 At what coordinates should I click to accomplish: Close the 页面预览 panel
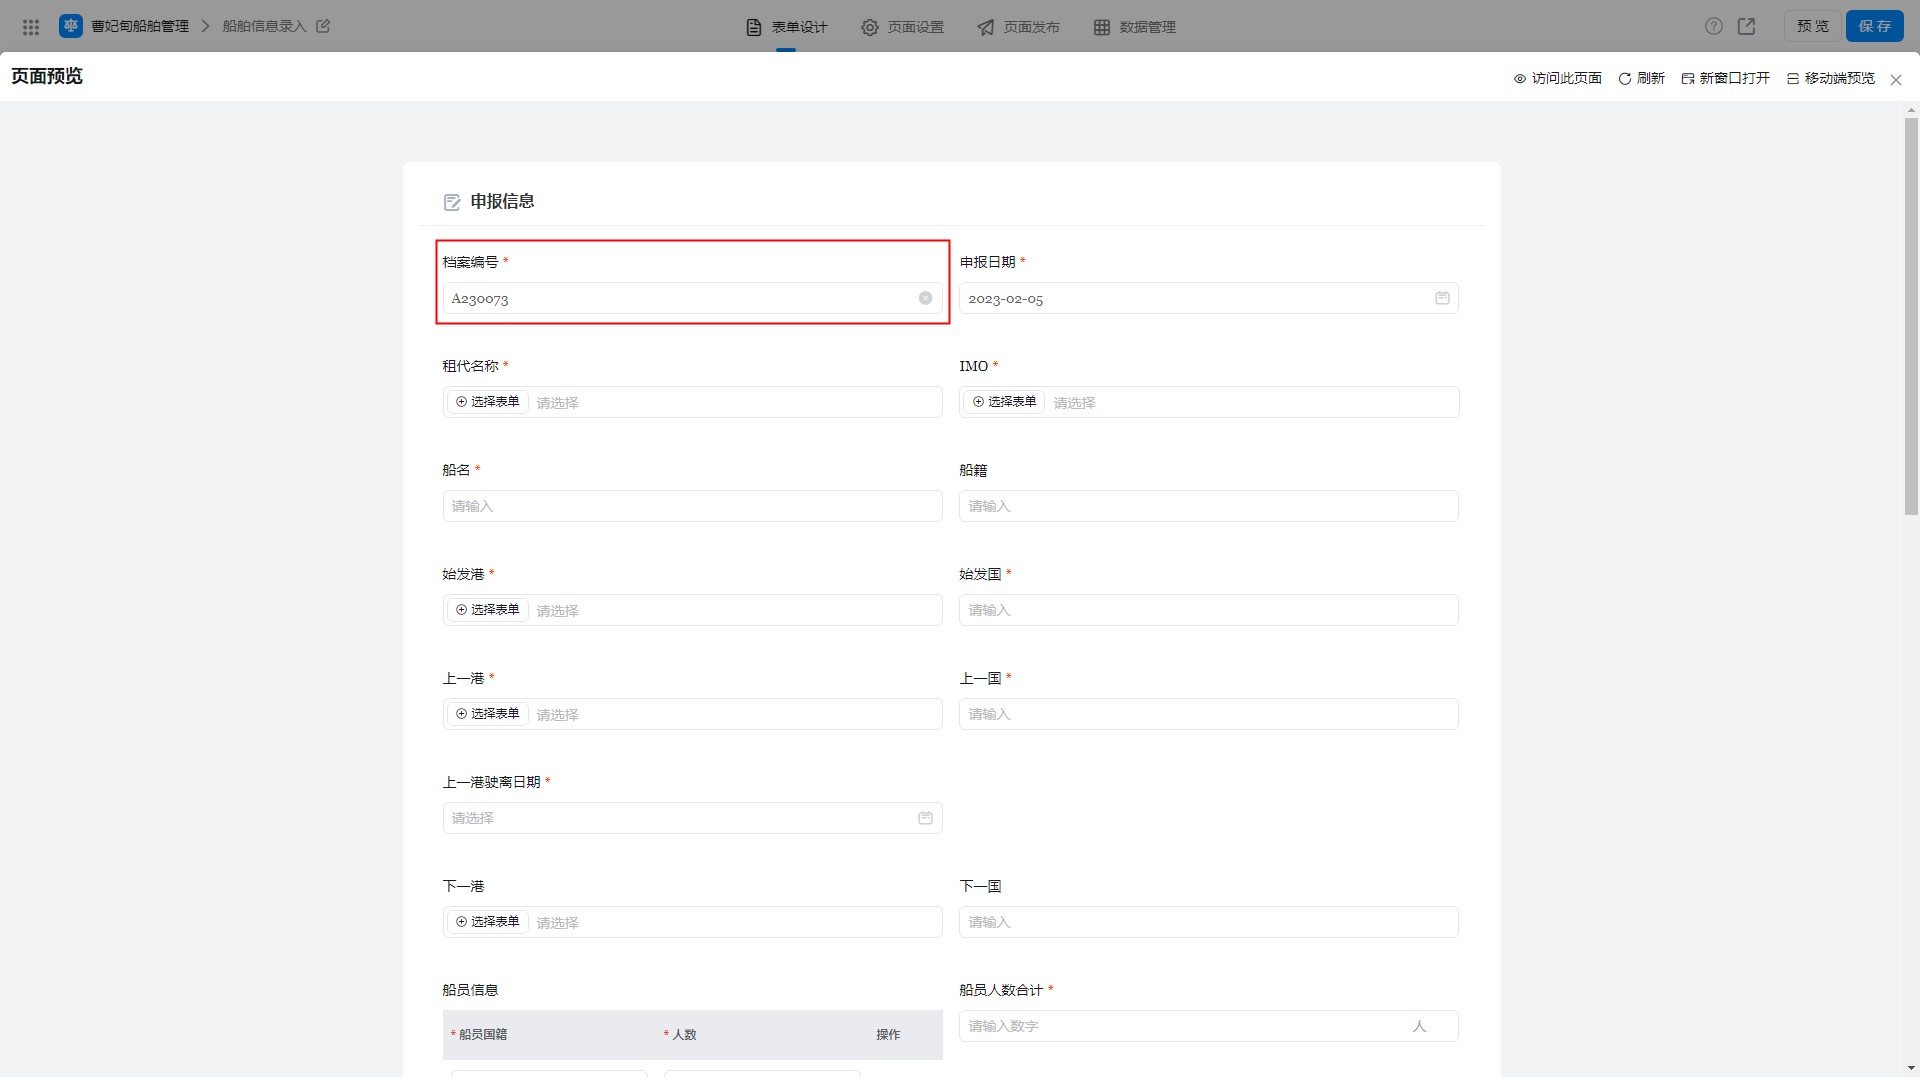pyautogui.click(x=1896, y=80)
